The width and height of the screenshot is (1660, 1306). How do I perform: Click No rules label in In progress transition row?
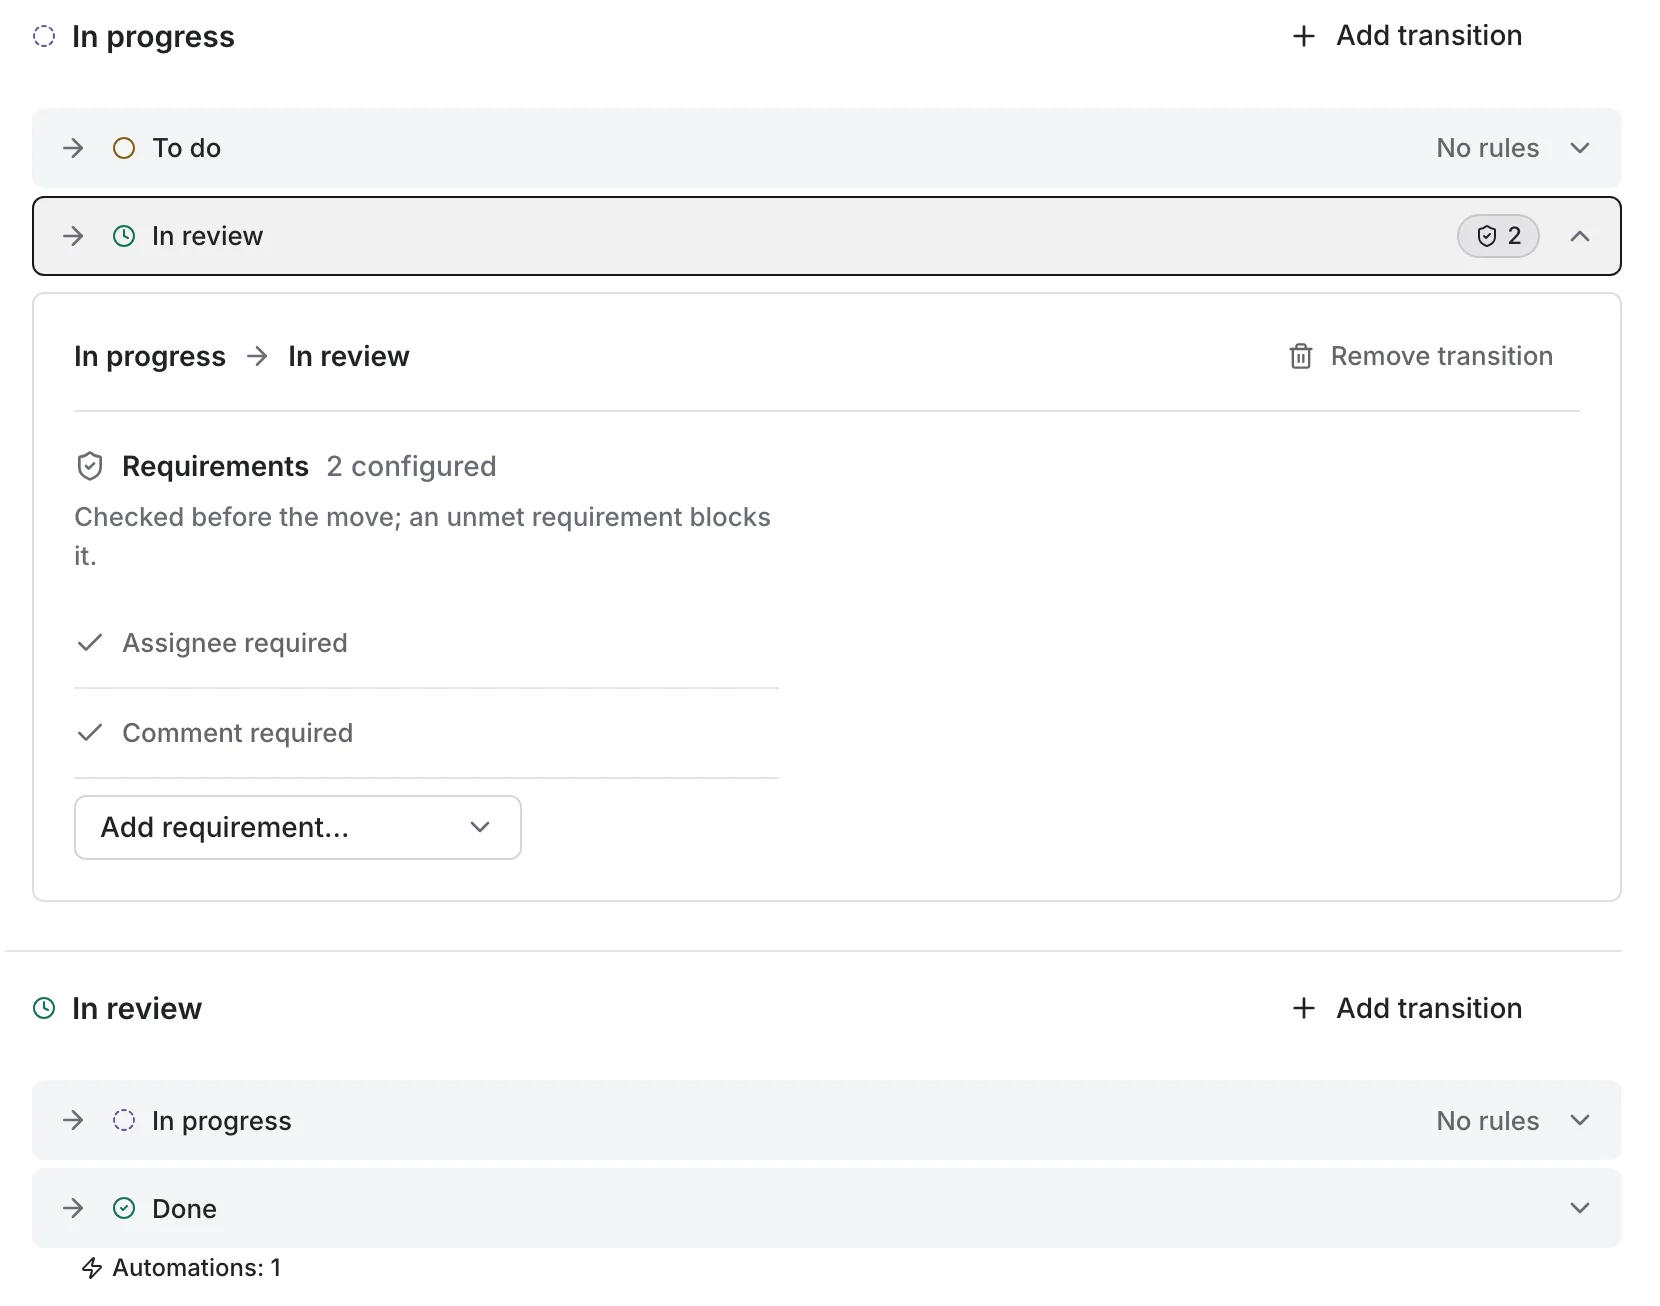[1488, 1121]
